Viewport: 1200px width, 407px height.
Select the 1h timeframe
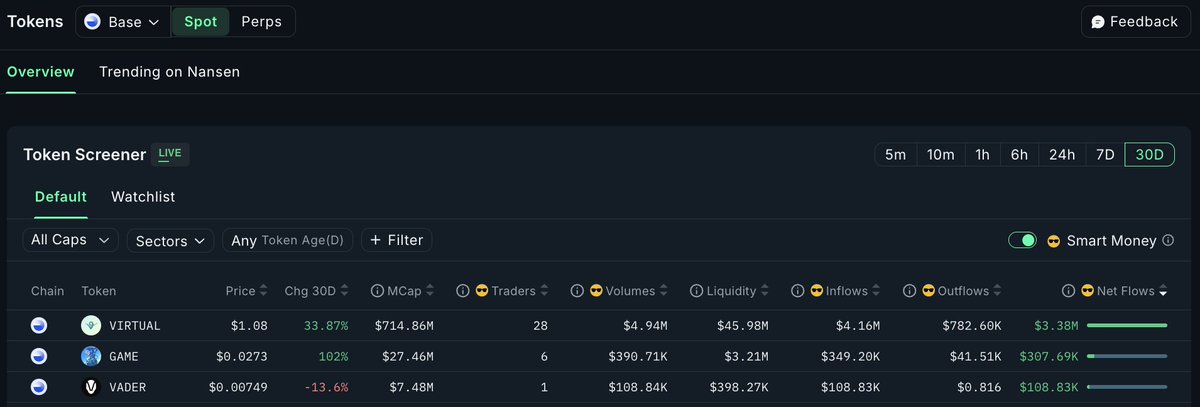(983, 155)
